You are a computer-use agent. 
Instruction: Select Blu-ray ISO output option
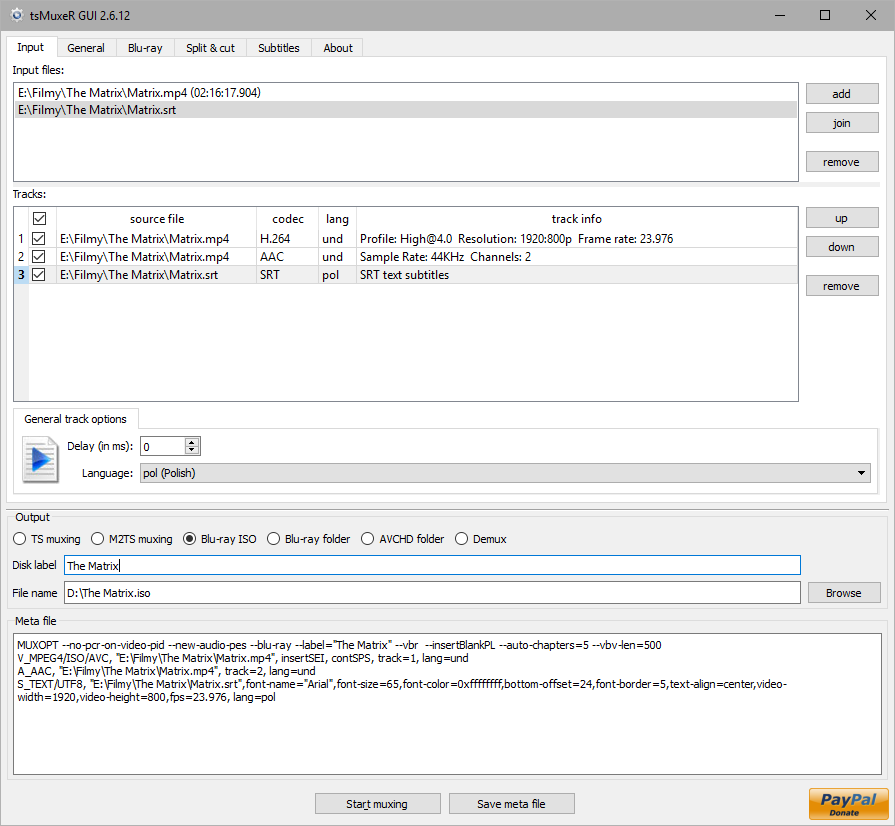point(220,539)
